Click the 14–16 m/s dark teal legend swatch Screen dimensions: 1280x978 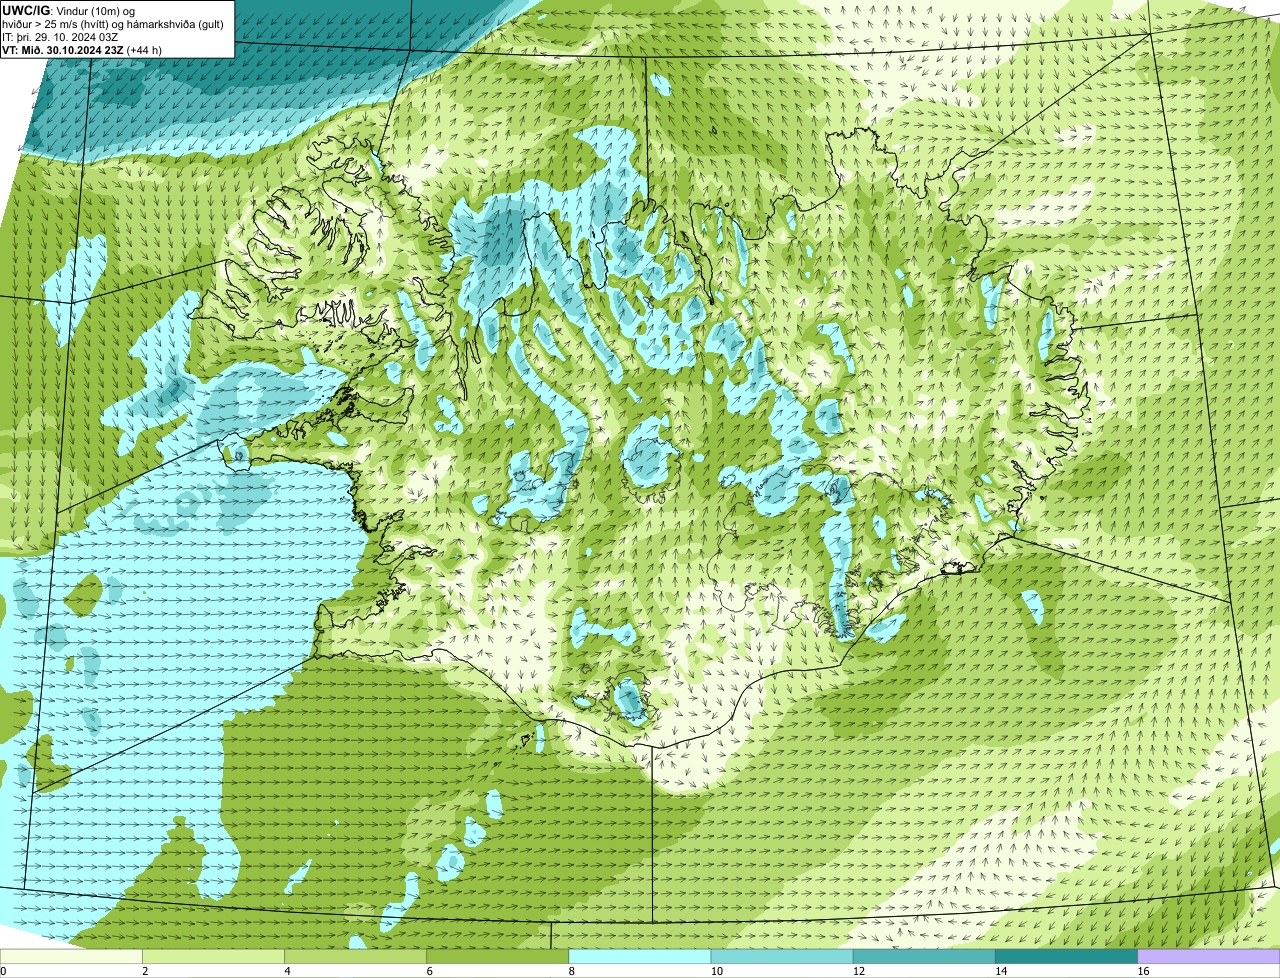click(x=1067, y=957)
